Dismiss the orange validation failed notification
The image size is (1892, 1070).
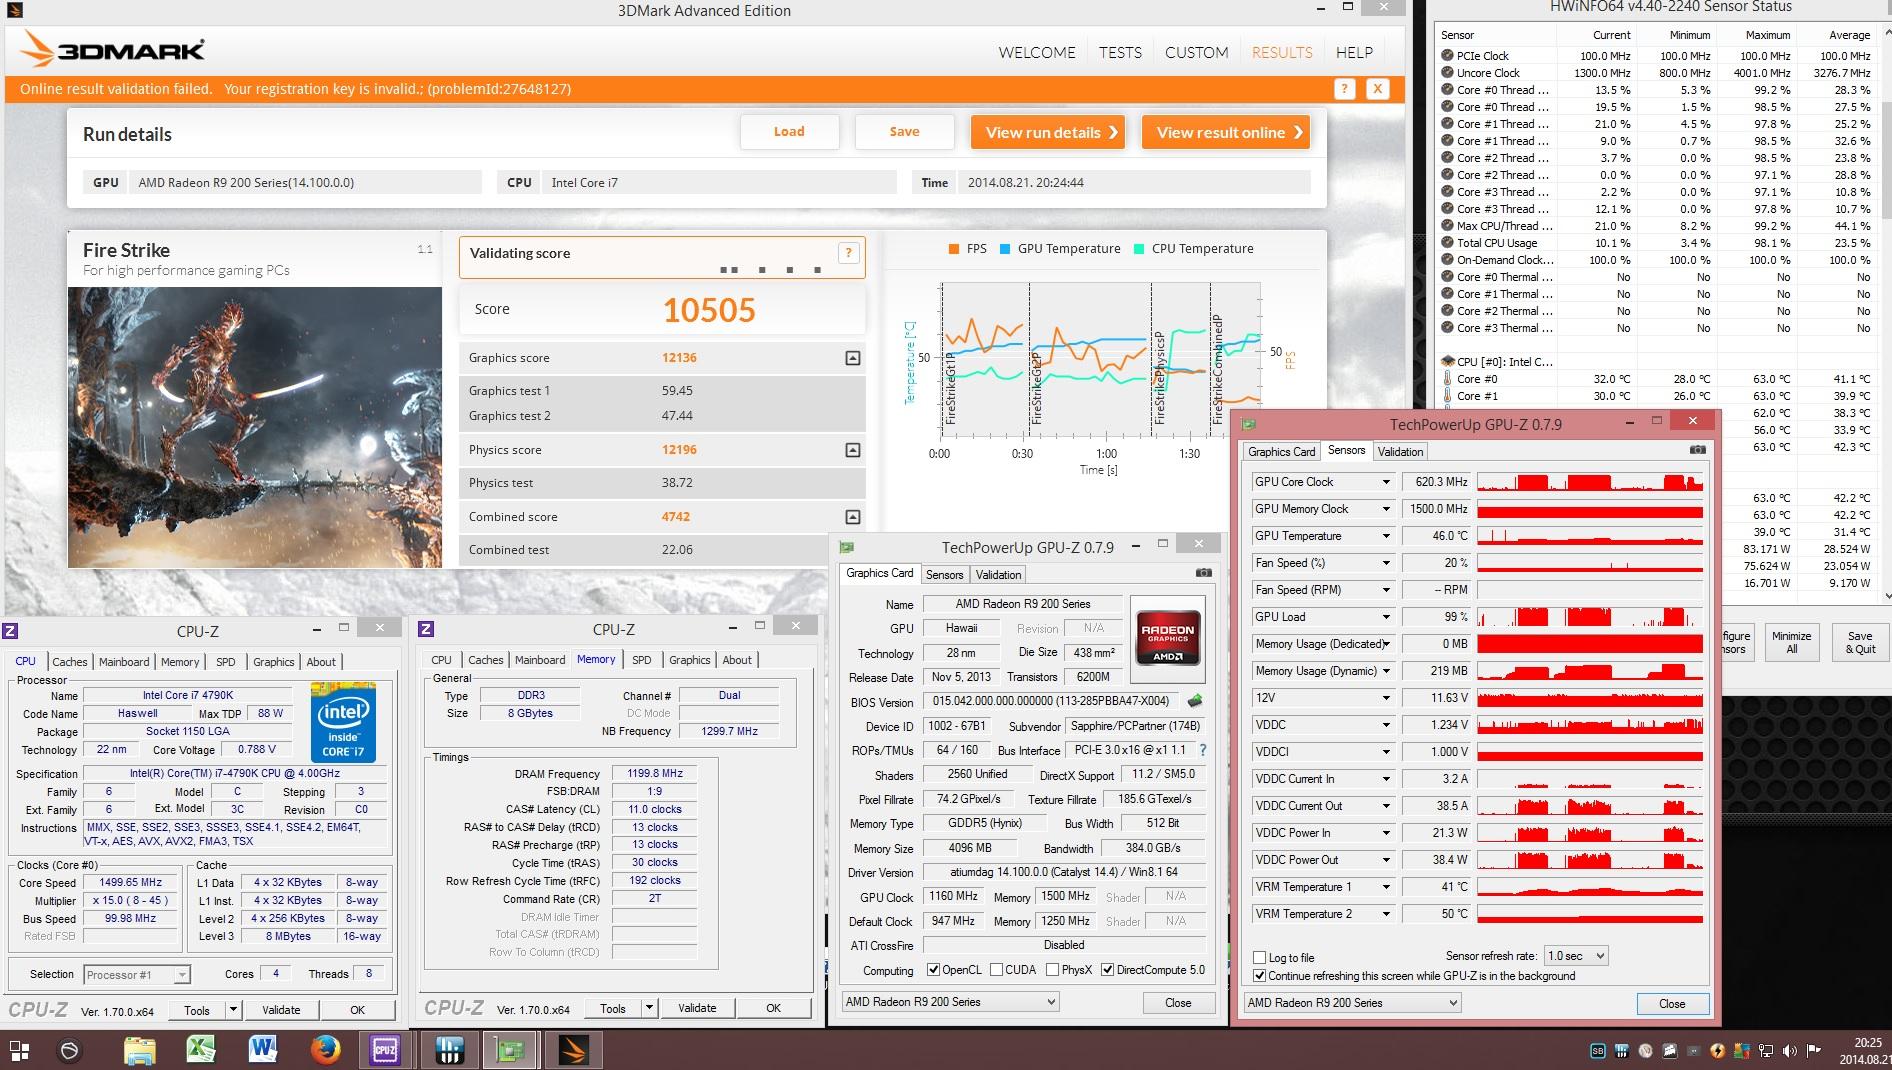(1377, 89)
